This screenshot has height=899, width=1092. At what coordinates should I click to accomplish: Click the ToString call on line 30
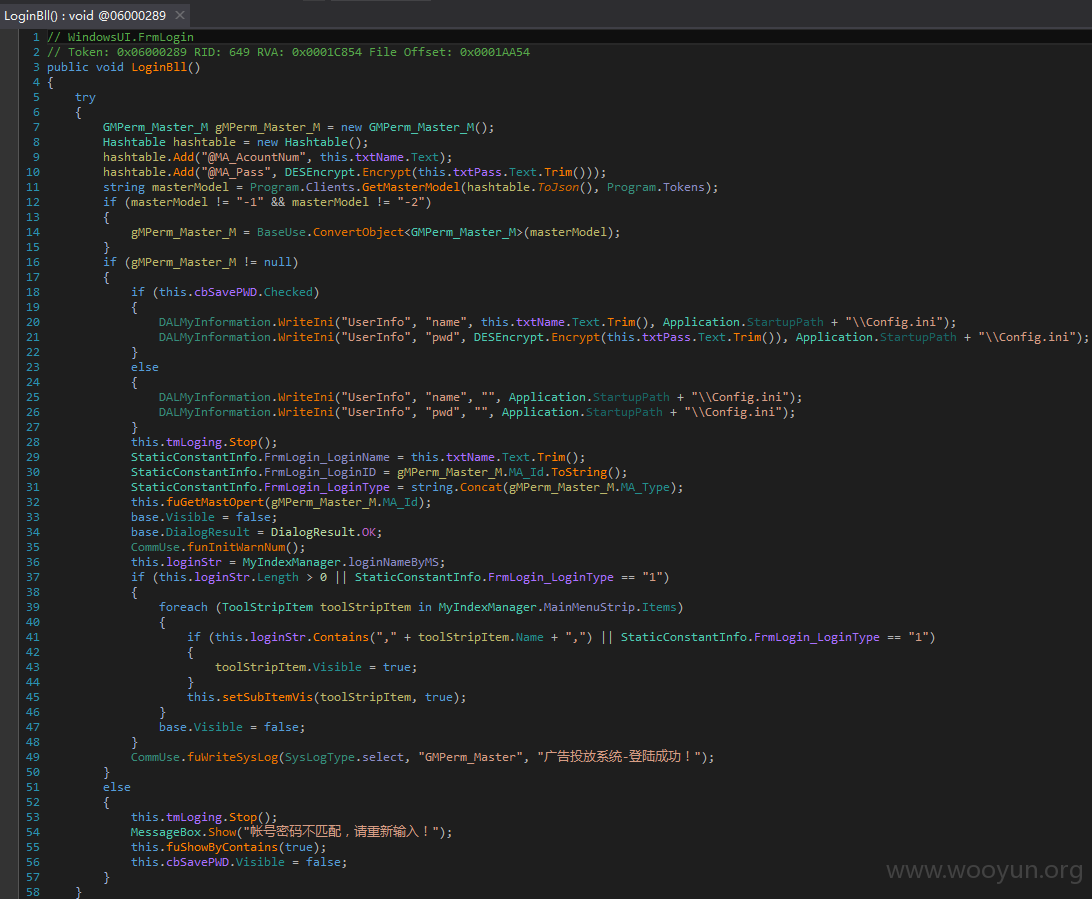579,472
